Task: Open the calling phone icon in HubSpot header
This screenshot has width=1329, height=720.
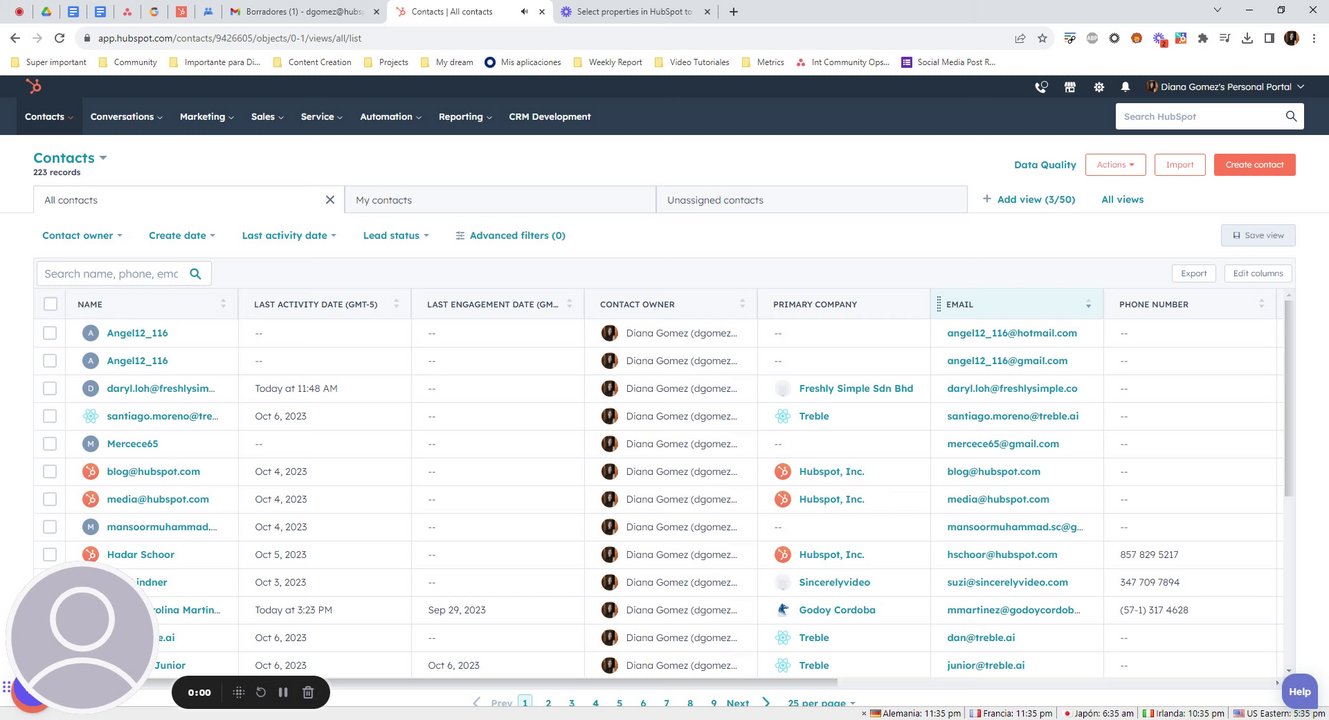Action: coord(1041,87)
